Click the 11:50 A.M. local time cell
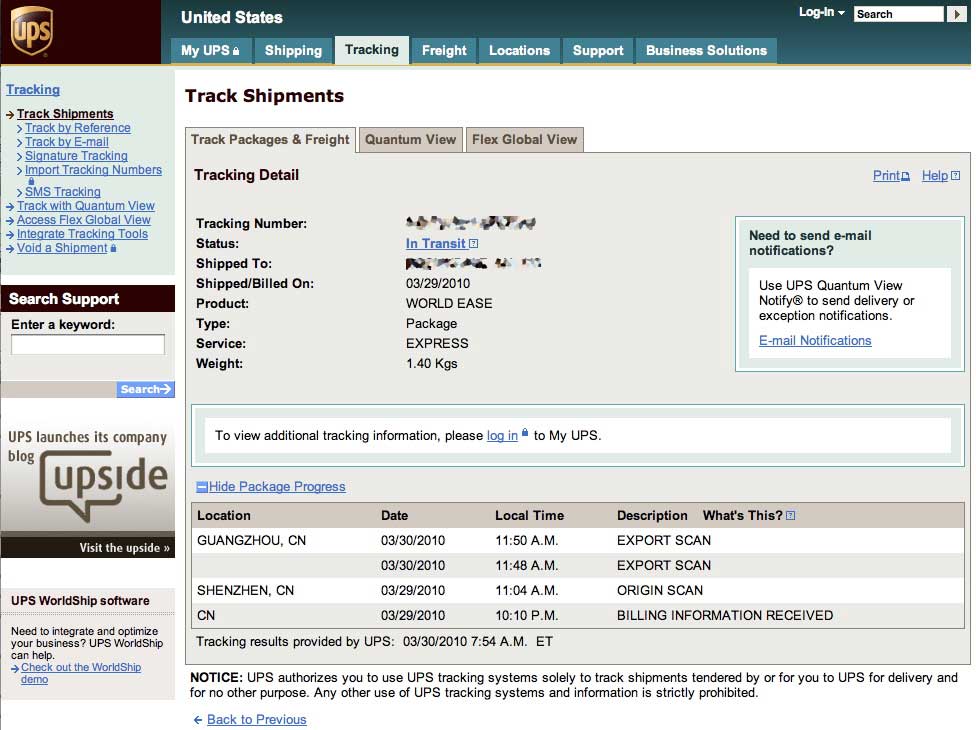The height and width of the screenshot is (730, 976). pyautogui.click(x=527, y=541)
